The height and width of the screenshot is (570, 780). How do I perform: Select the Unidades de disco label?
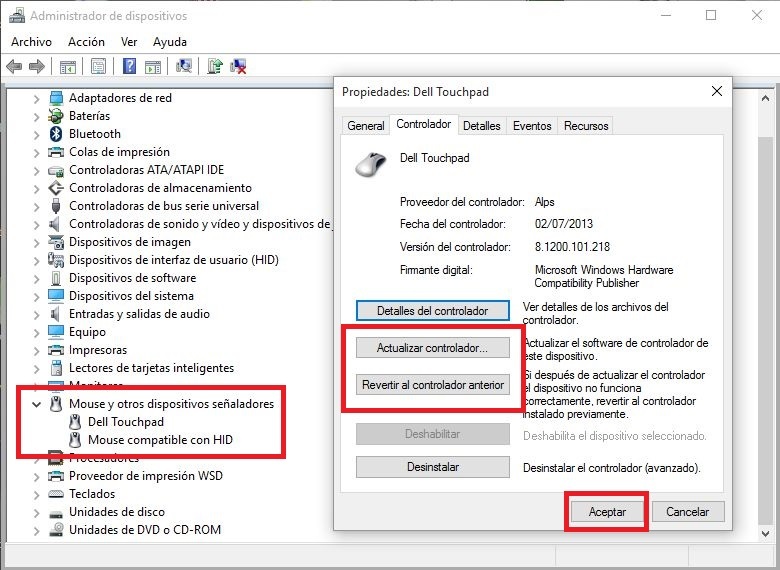click(117, 512)
